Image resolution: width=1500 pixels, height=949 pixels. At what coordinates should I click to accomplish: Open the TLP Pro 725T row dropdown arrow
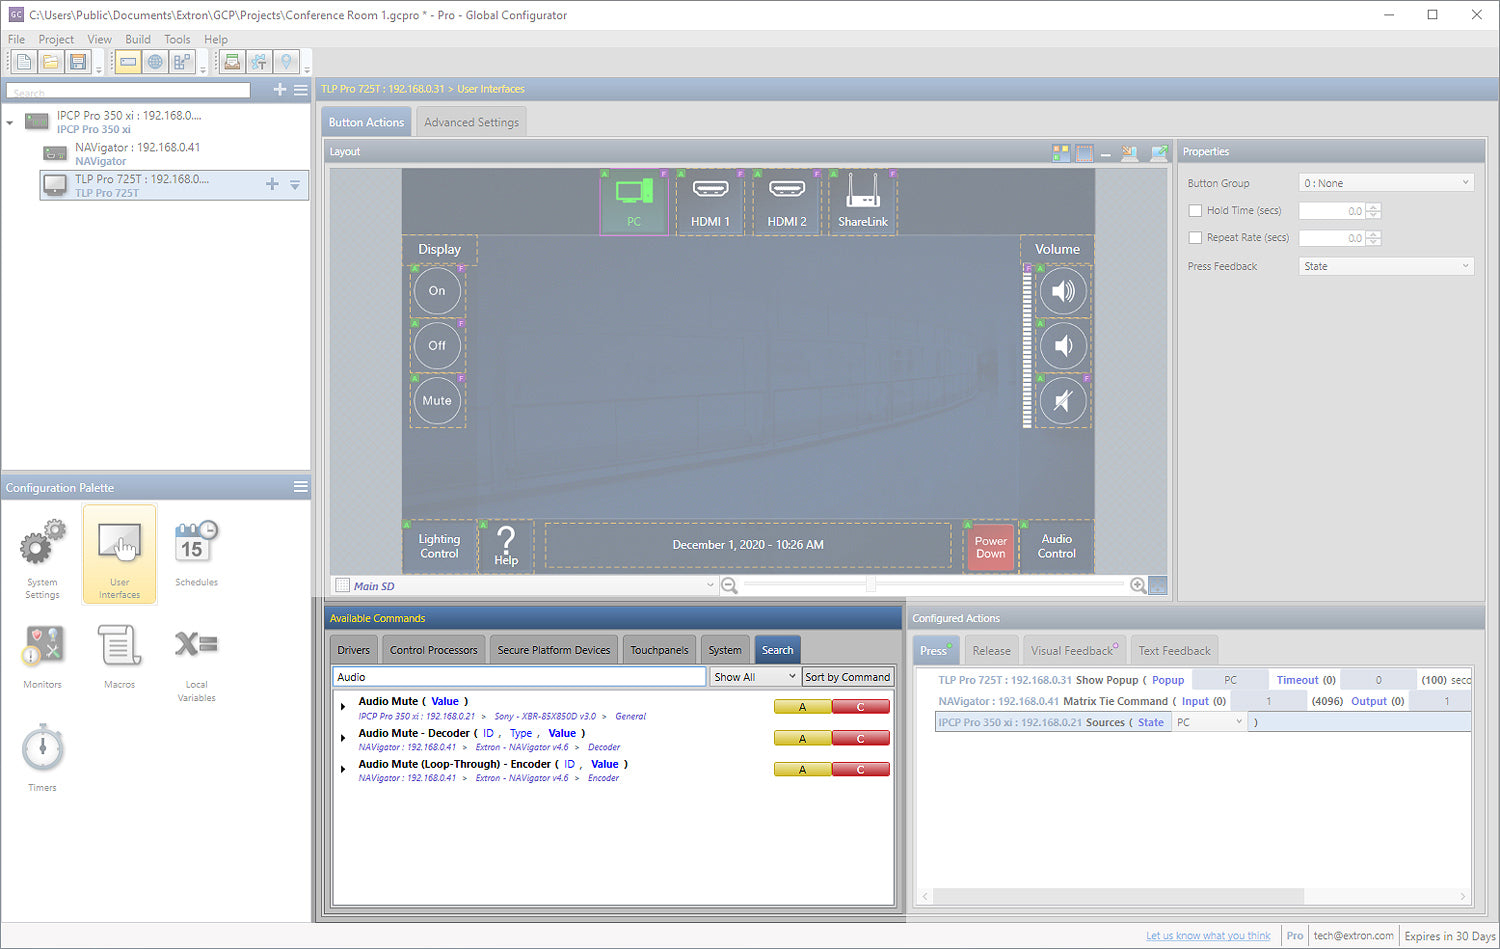click(x=295, y=184)
